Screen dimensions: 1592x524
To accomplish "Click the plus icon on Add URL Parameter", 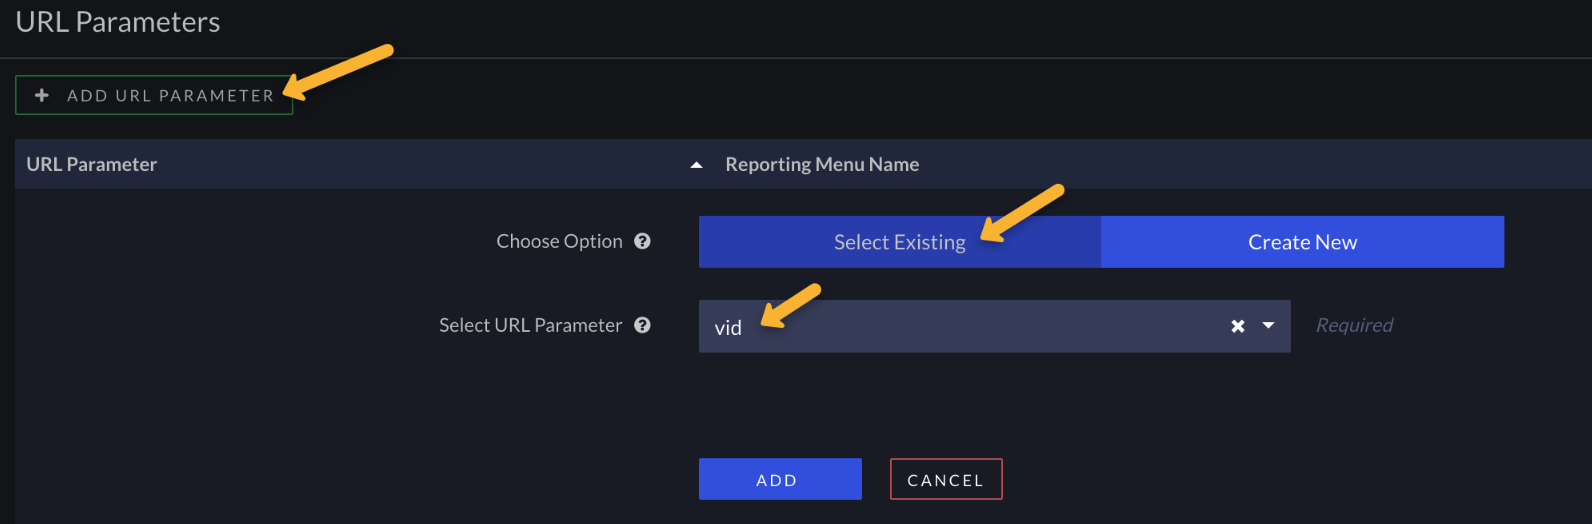I will coord(42,95).
